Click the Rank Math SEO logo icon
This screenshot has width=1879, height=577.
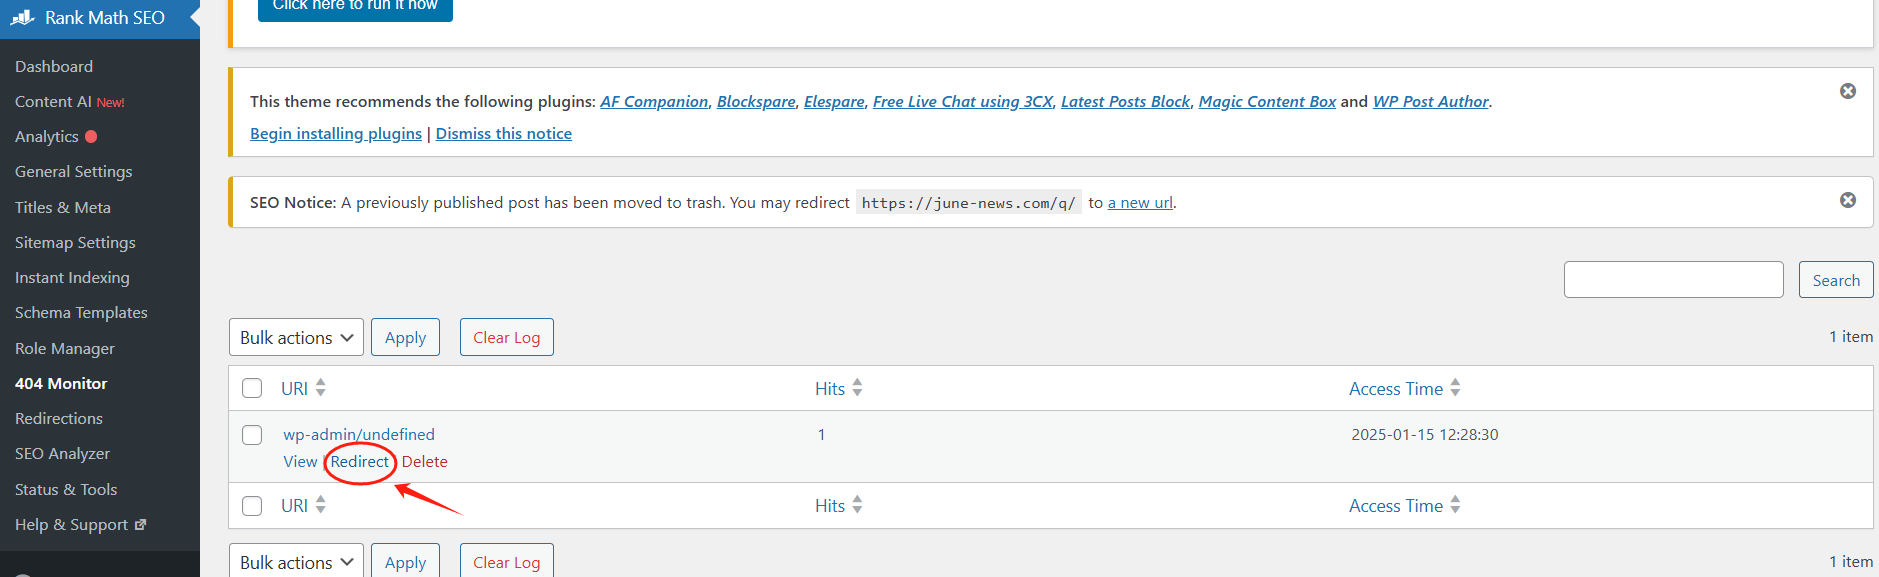(23, 18)
